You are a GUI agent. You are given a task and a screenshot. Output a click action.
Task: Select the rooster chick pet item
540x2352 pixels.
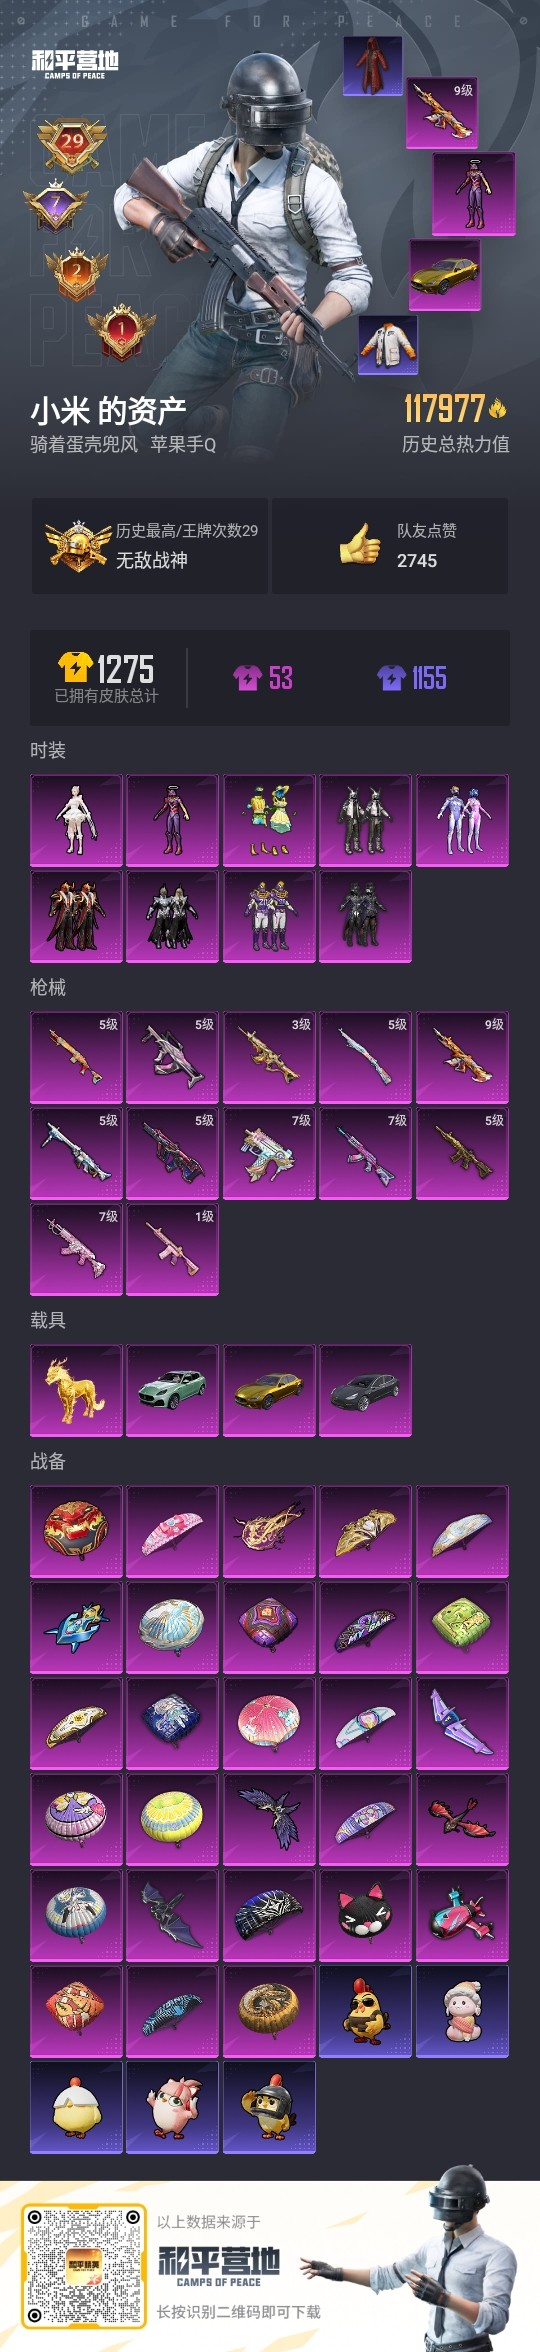(x=365, y=2012)
